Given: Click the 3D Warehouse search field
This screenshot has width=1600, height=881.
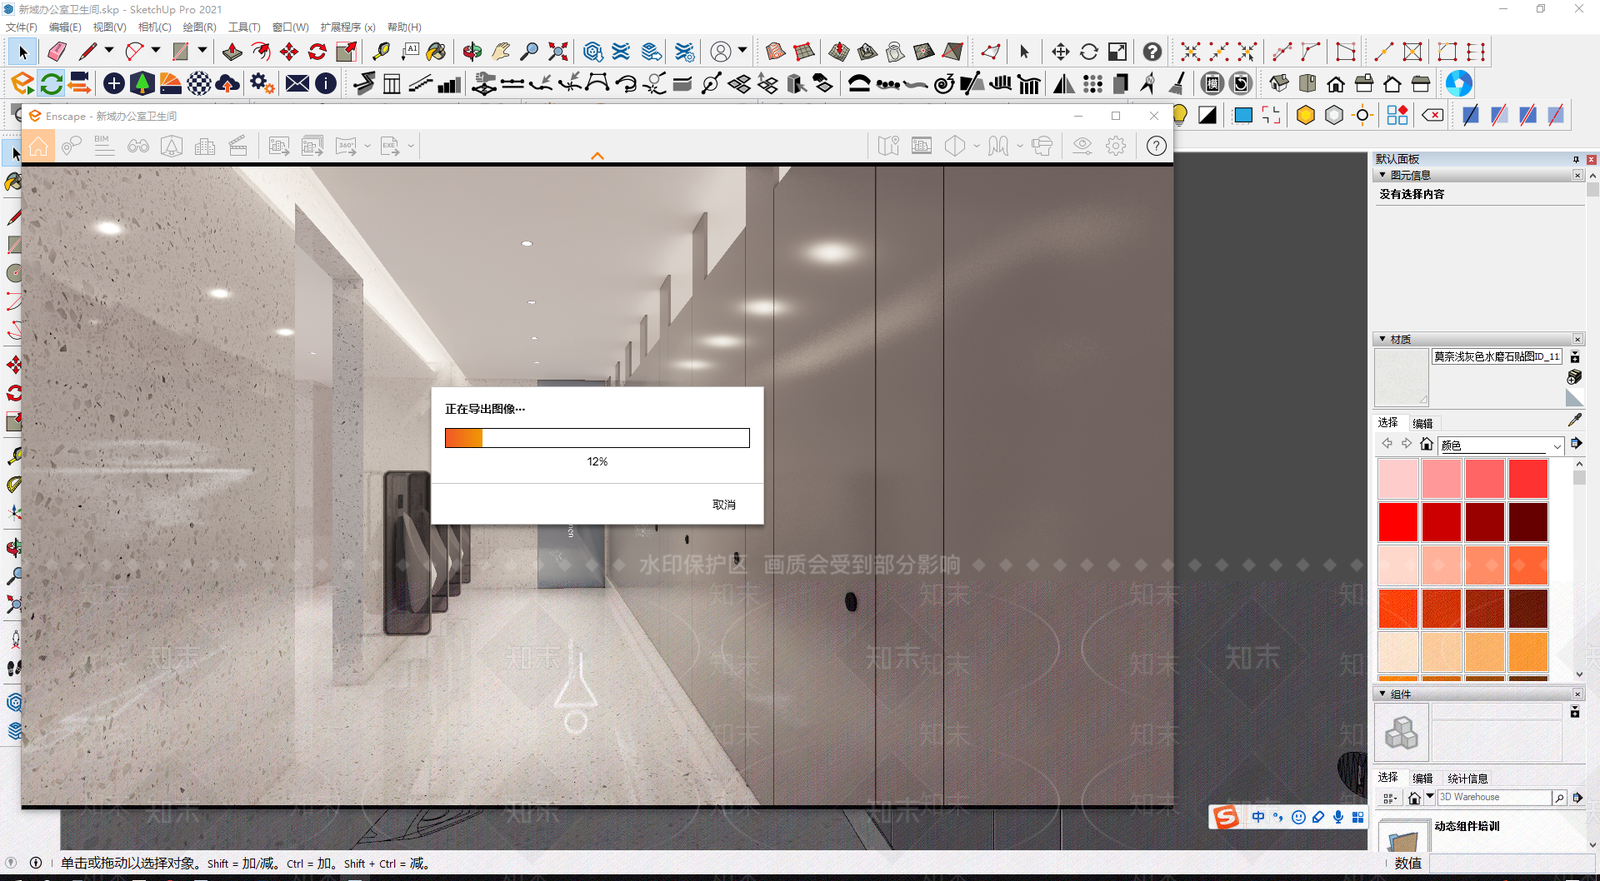Looking at the screenshot, I should point(1494,798).
